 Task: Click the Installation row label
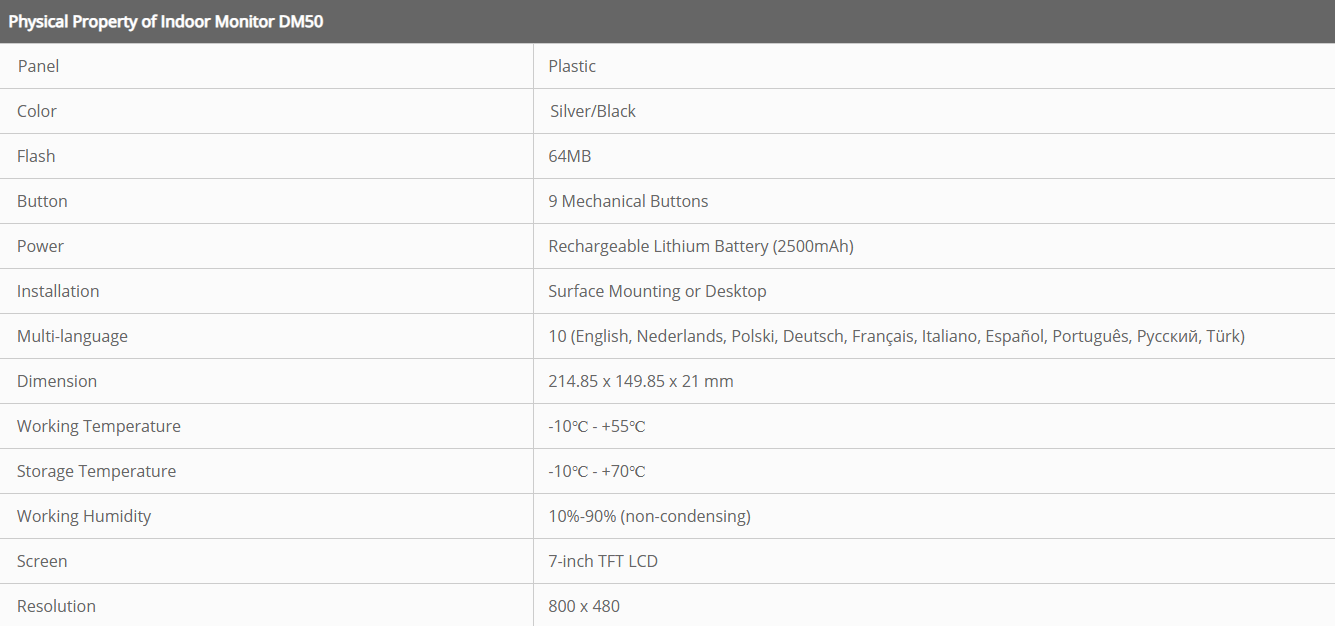pos(58,291)
